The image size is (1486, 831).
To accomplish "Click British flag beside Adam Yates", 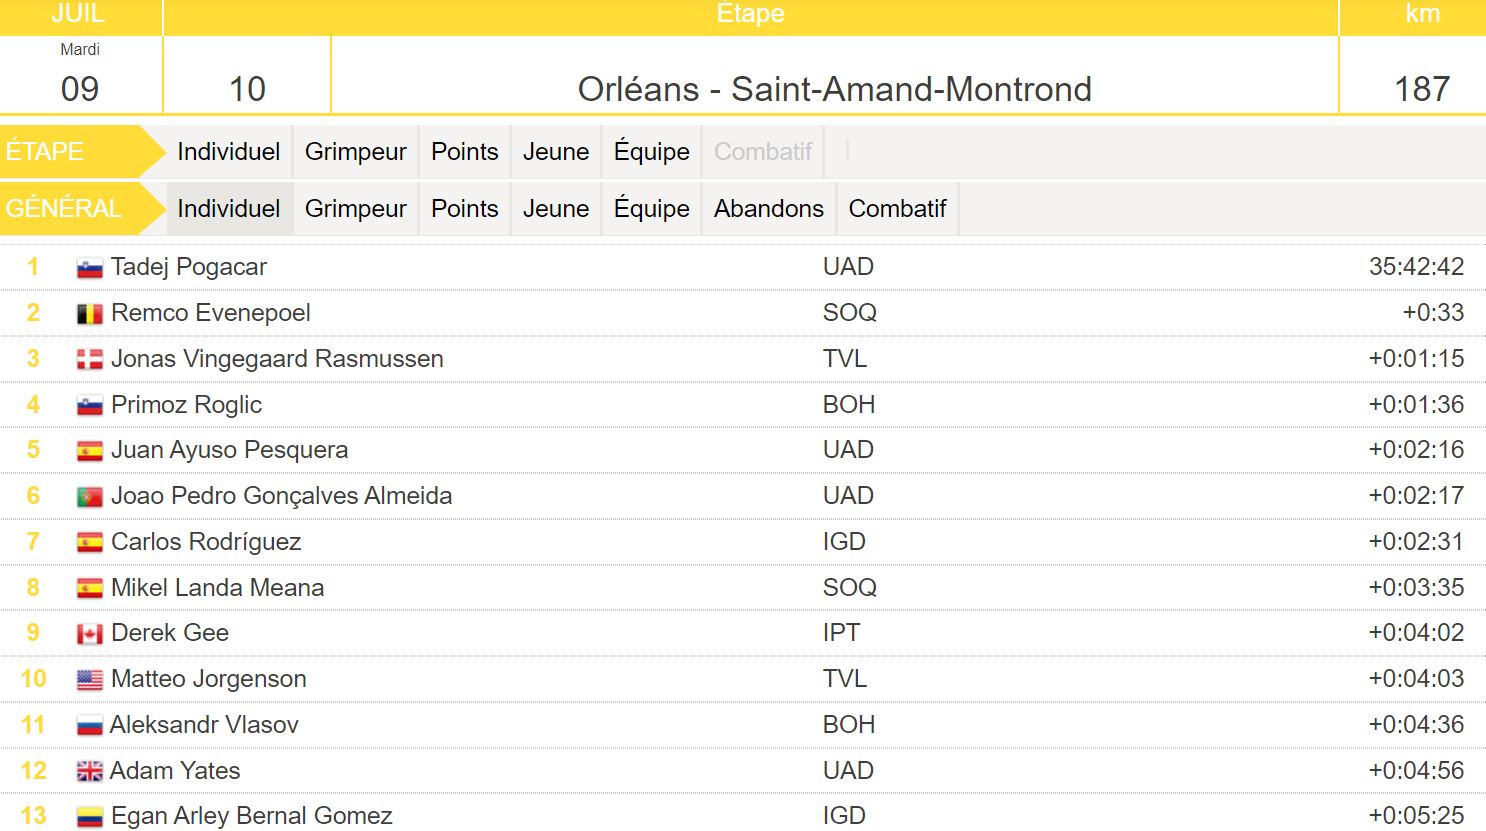I will (90, 771).
